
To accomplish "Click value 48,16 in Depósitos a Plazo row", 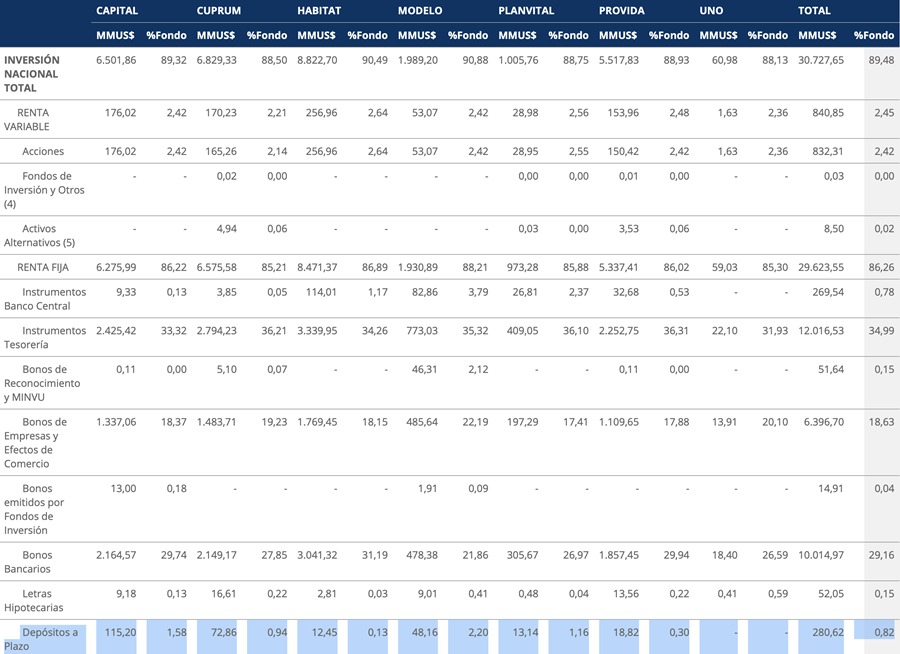I will [425, 632].
